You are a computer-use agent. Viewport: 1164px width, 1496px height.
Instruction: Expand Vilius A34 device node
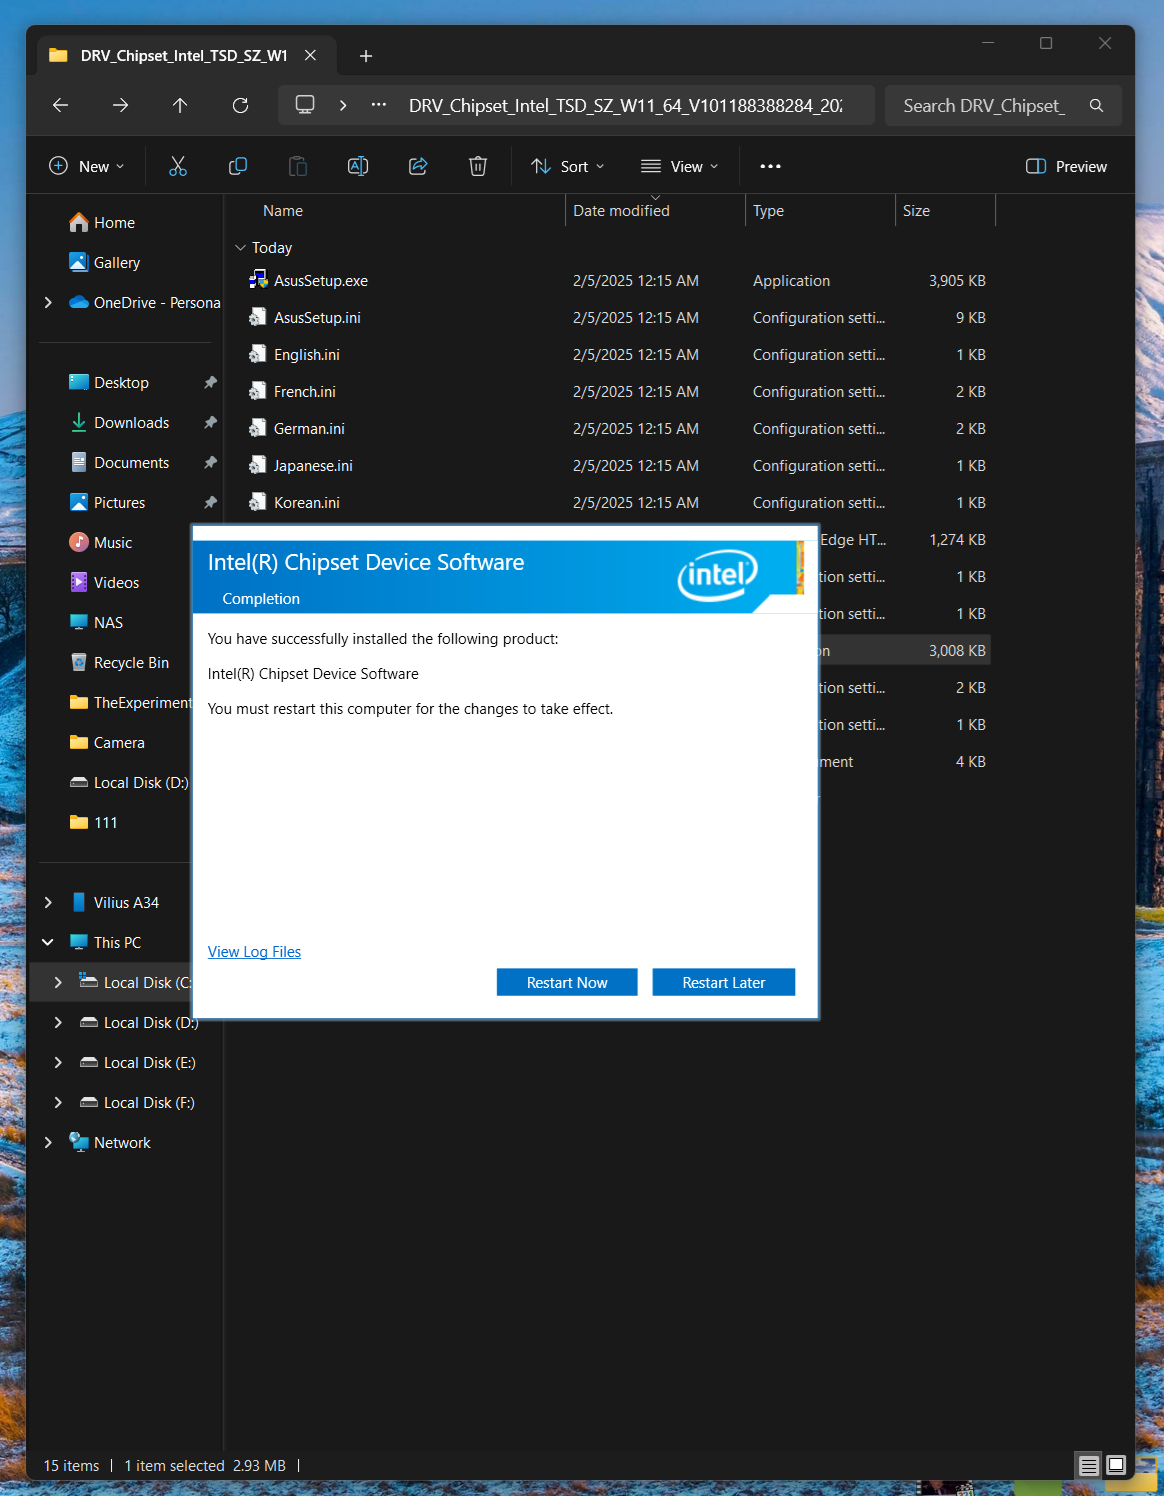(x=48, y=902)
